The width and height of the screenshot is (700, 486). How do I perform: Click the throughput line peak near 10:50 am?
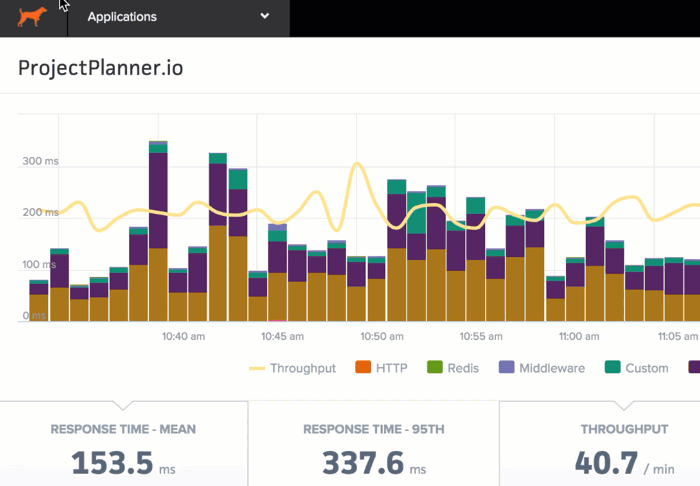coord(357,165)
